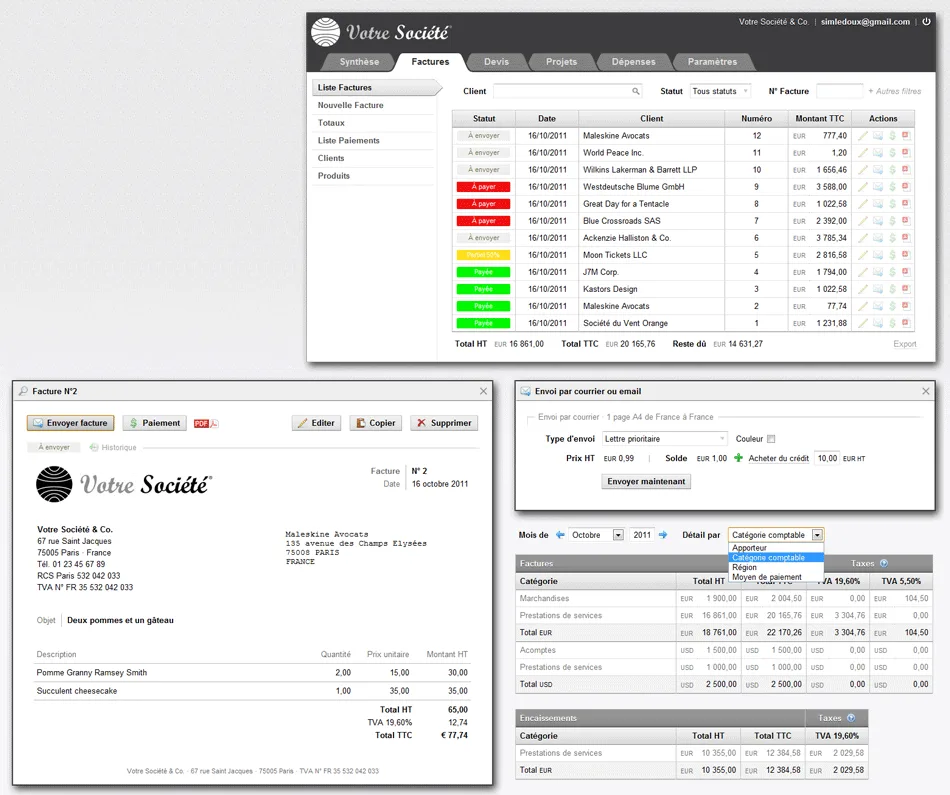Expand the Octobre month dropdown

pyautogui.click(x=618, y=535)
